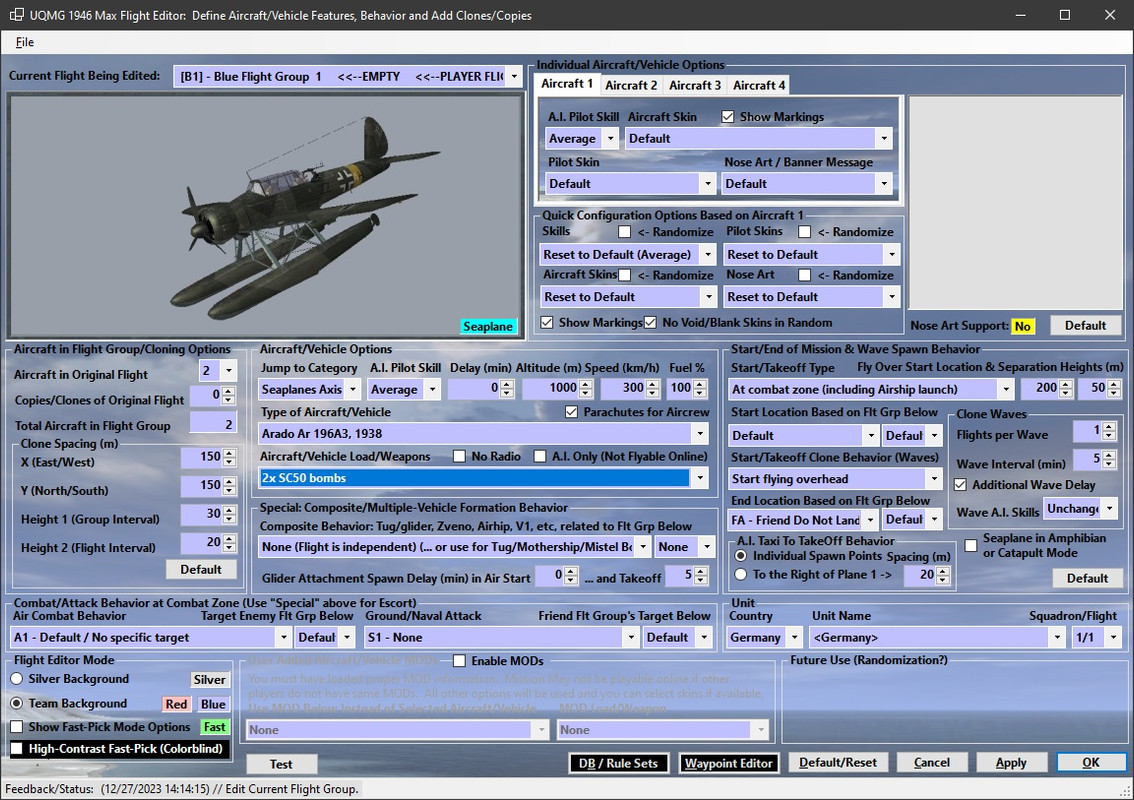Enable the No Radio checkbox
Screen dimensions: 1134x800
(459, 456)
